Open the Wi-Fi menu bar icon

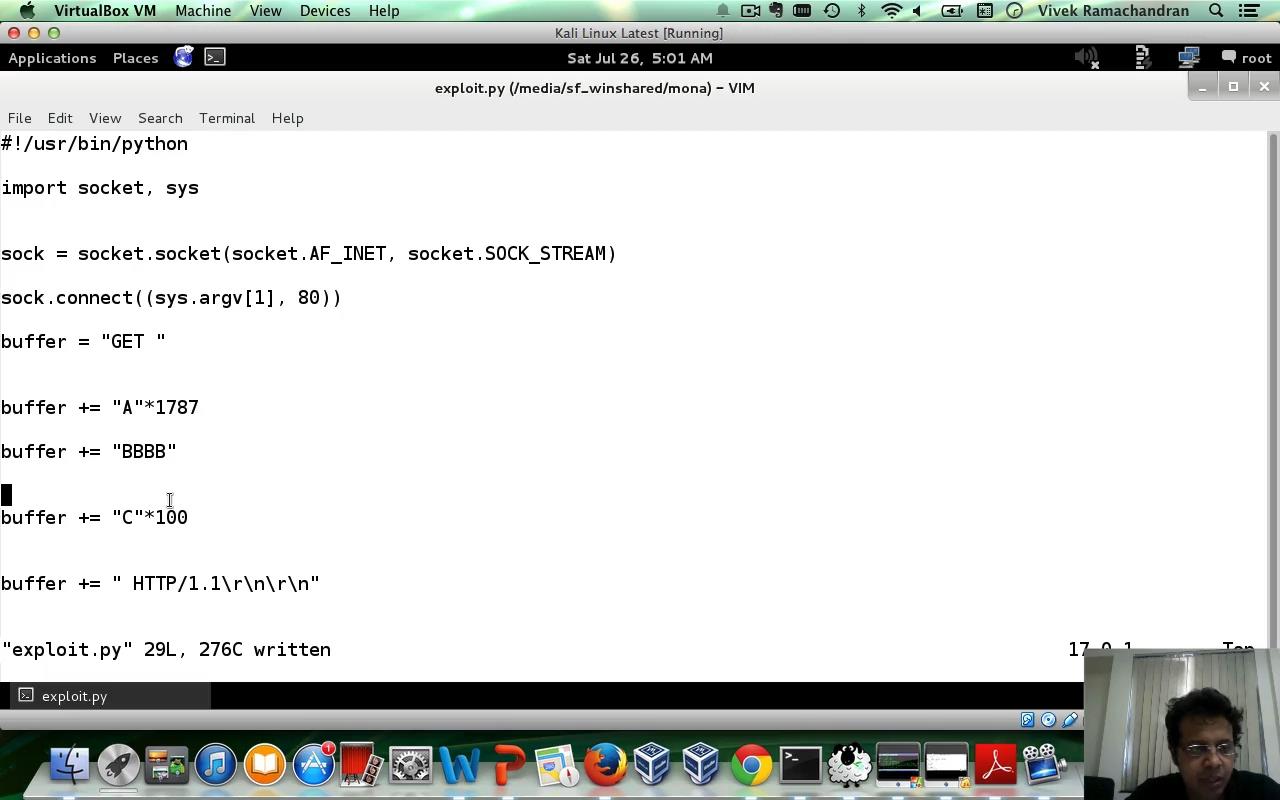tap(891, 11)
